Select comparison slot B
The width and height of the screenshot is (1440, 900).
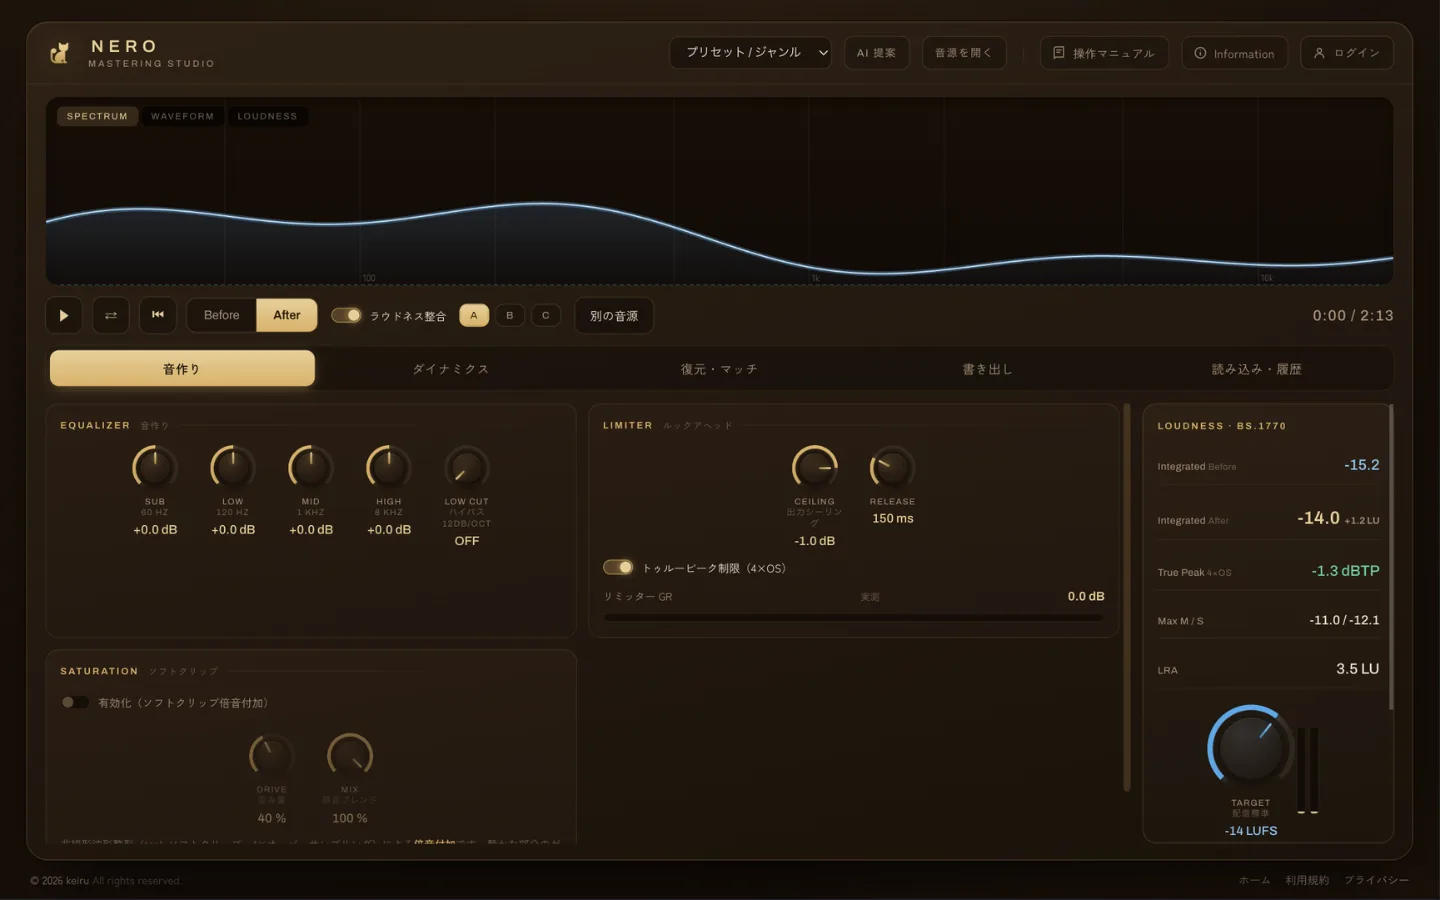point(510,315)
